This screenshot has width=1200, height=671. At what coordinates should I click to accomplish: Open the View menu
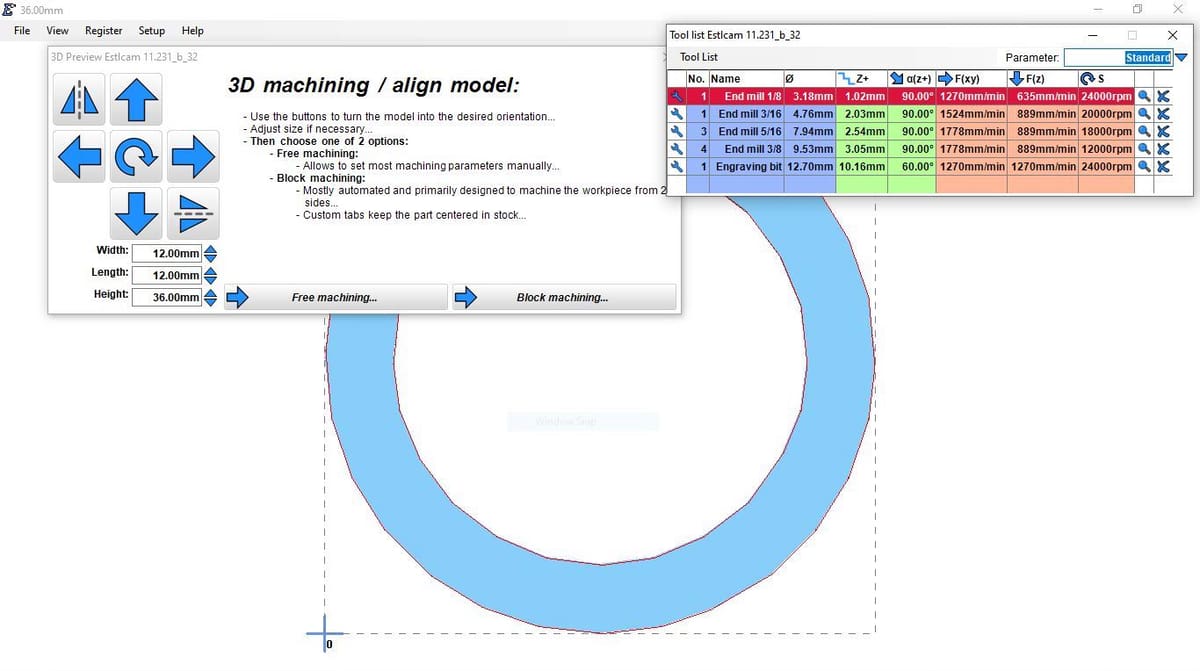pos(58,31)
